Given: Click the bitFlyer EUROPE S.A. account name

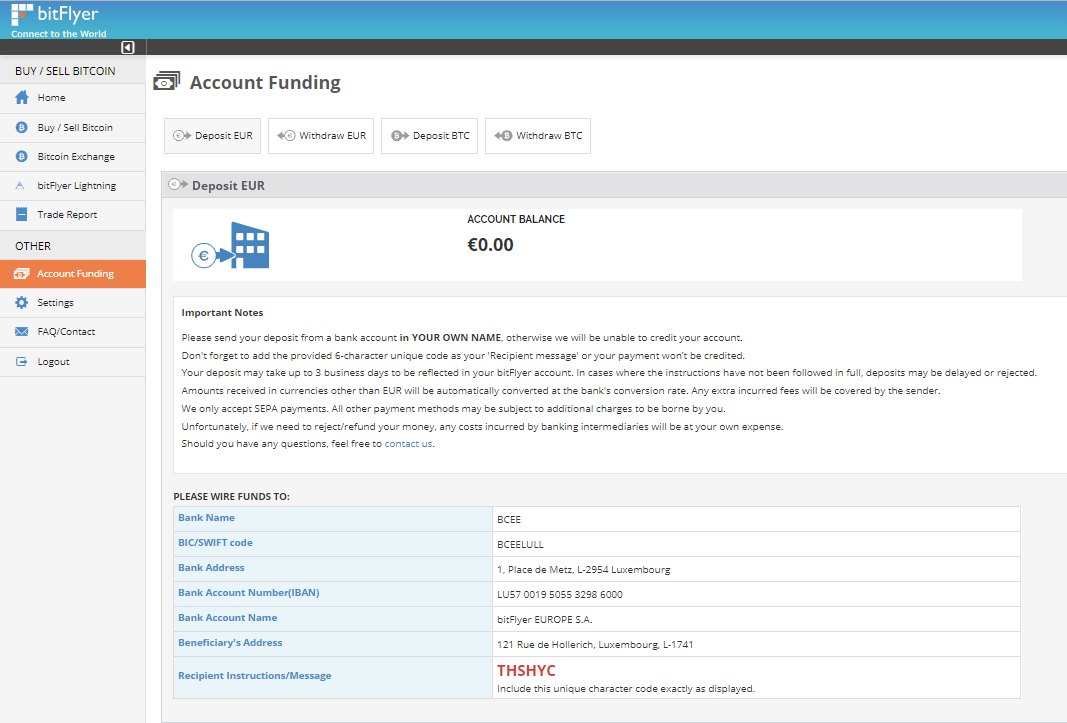Looking at the screenshot, I should (544, 620).
